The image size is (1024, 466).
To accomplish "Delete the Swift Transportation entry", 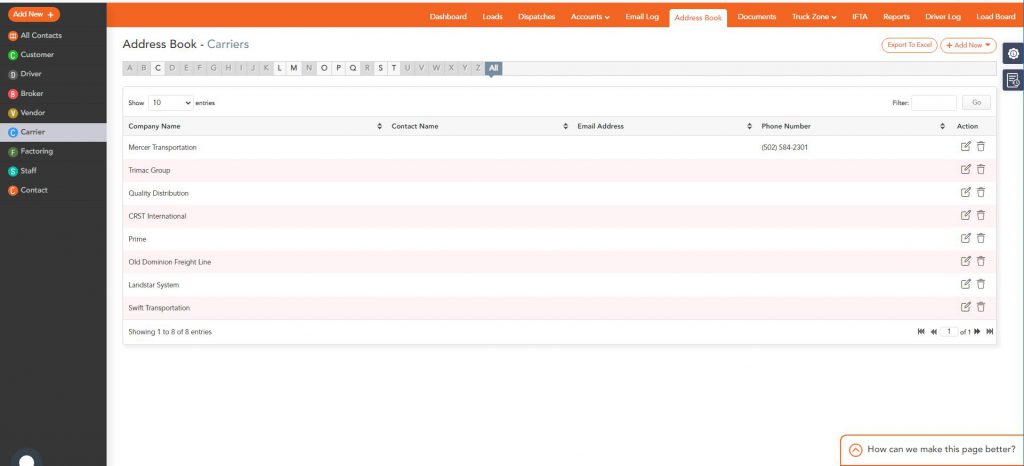I will click(x=980, y=307).
